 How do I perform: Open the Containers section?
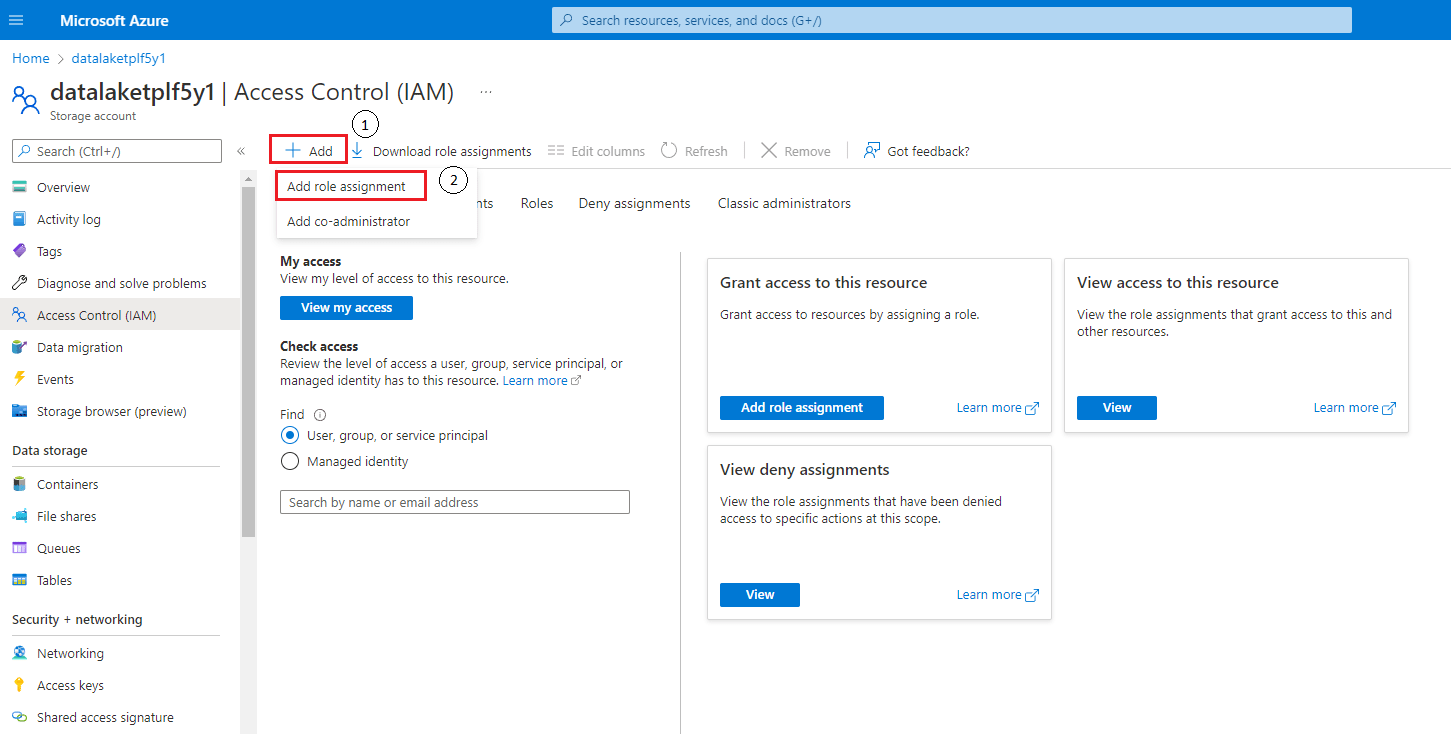[69, 483]
